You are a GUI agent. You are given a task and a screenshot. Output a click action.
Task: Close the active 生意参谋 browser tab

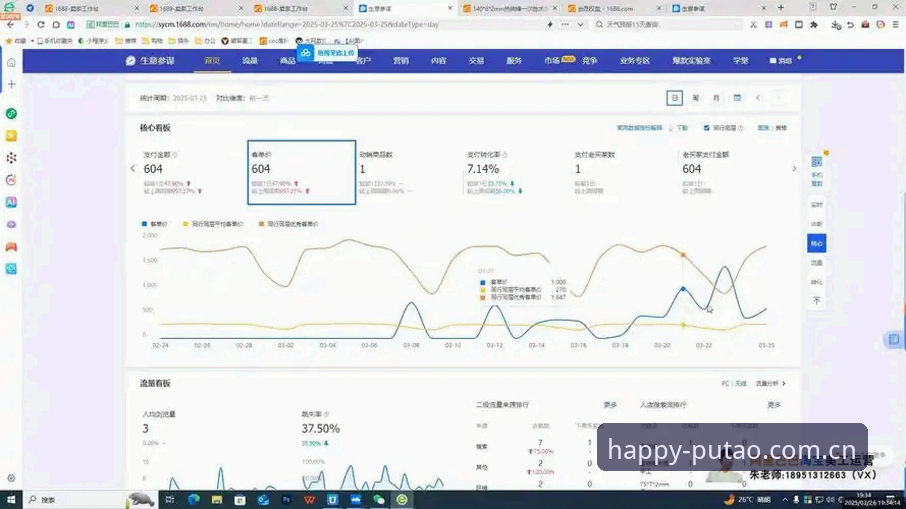point(450,8)
